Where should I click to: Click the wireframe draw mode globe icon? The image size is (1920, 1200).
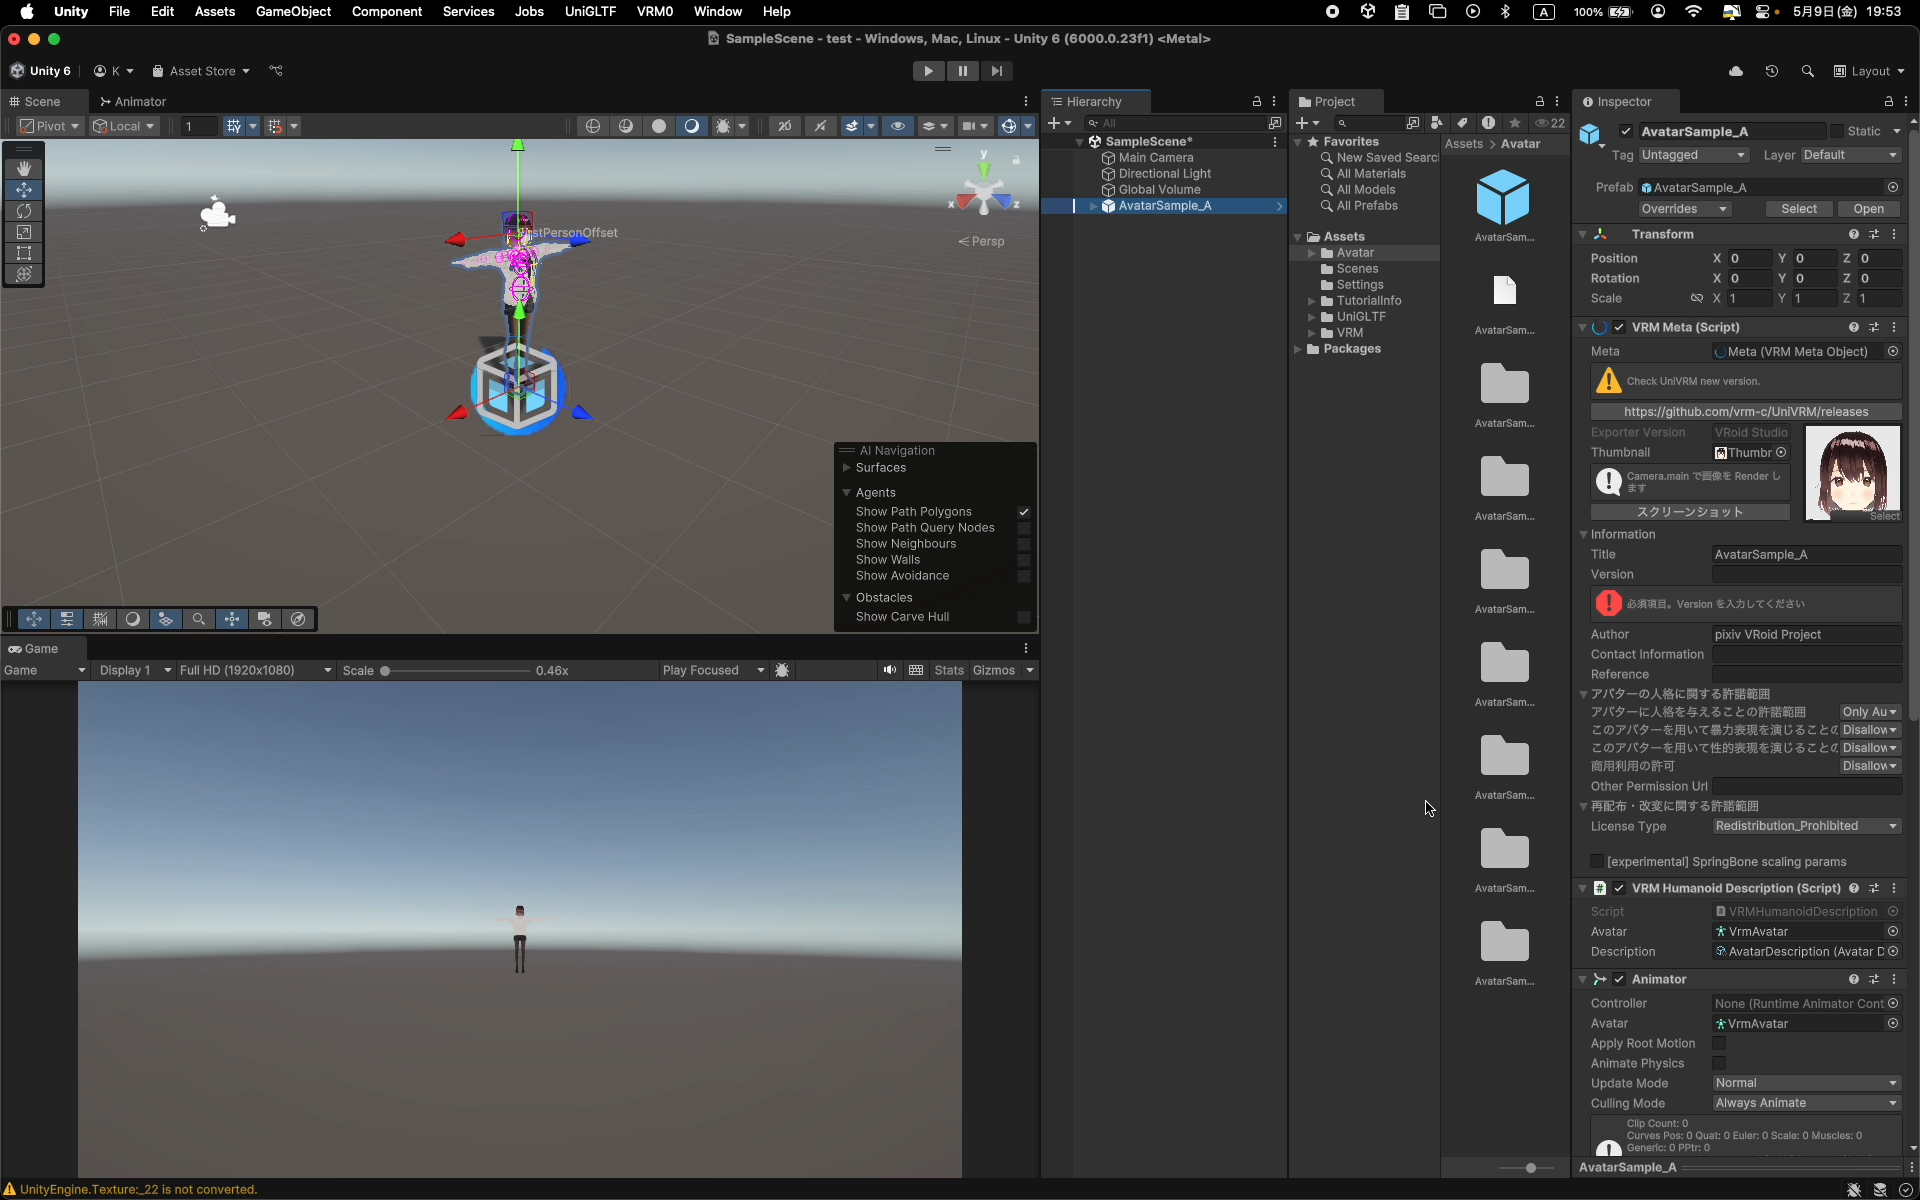click(x=593, y=126)
